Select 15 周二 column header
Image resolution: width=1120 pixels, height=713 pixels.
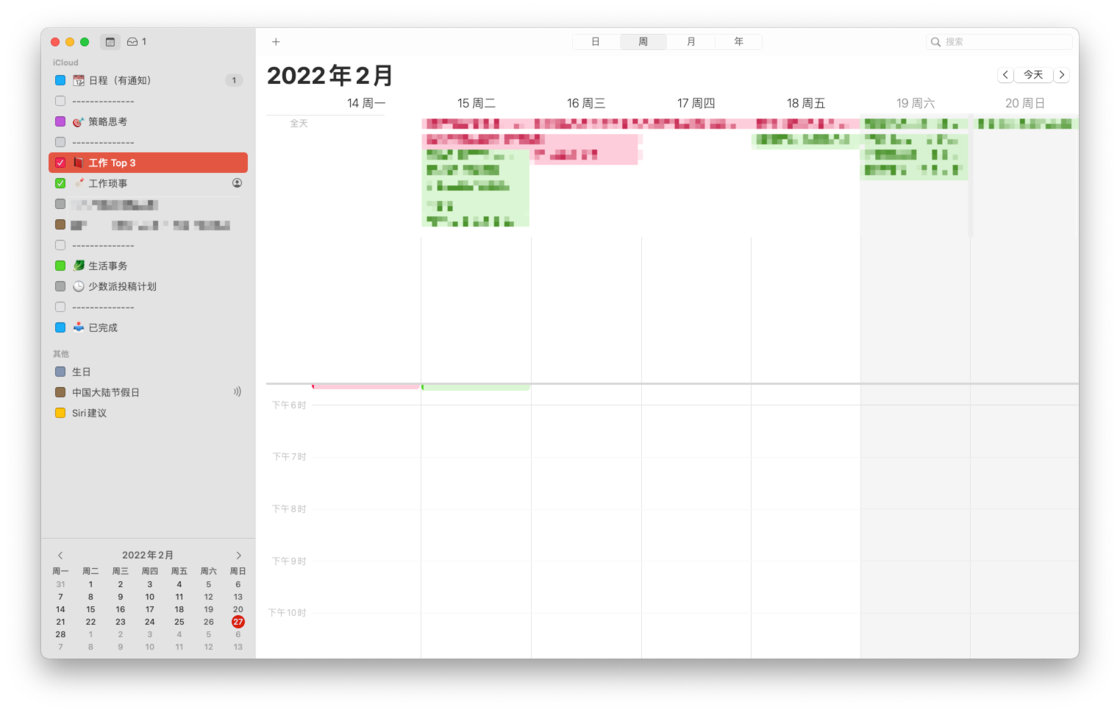click(476, 104)
